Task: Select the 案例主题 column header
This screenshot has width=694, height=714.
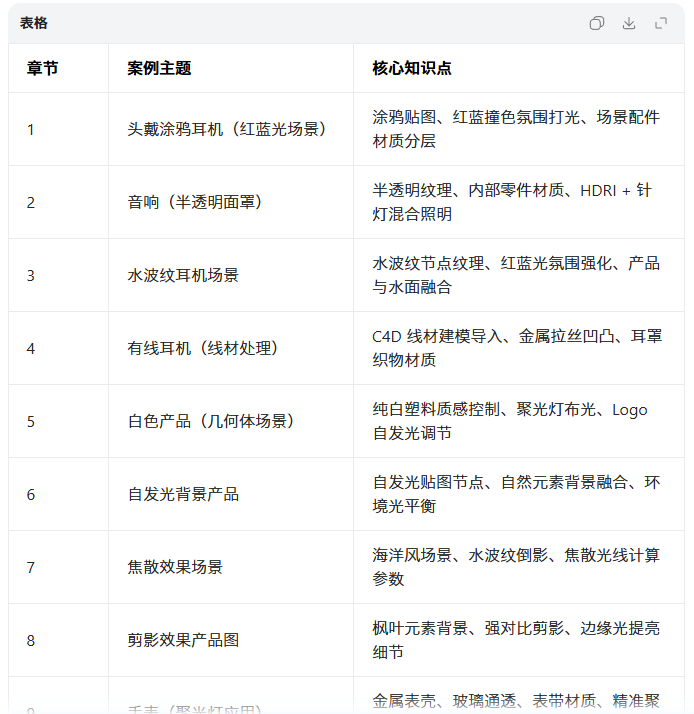Action: [159, 68]
